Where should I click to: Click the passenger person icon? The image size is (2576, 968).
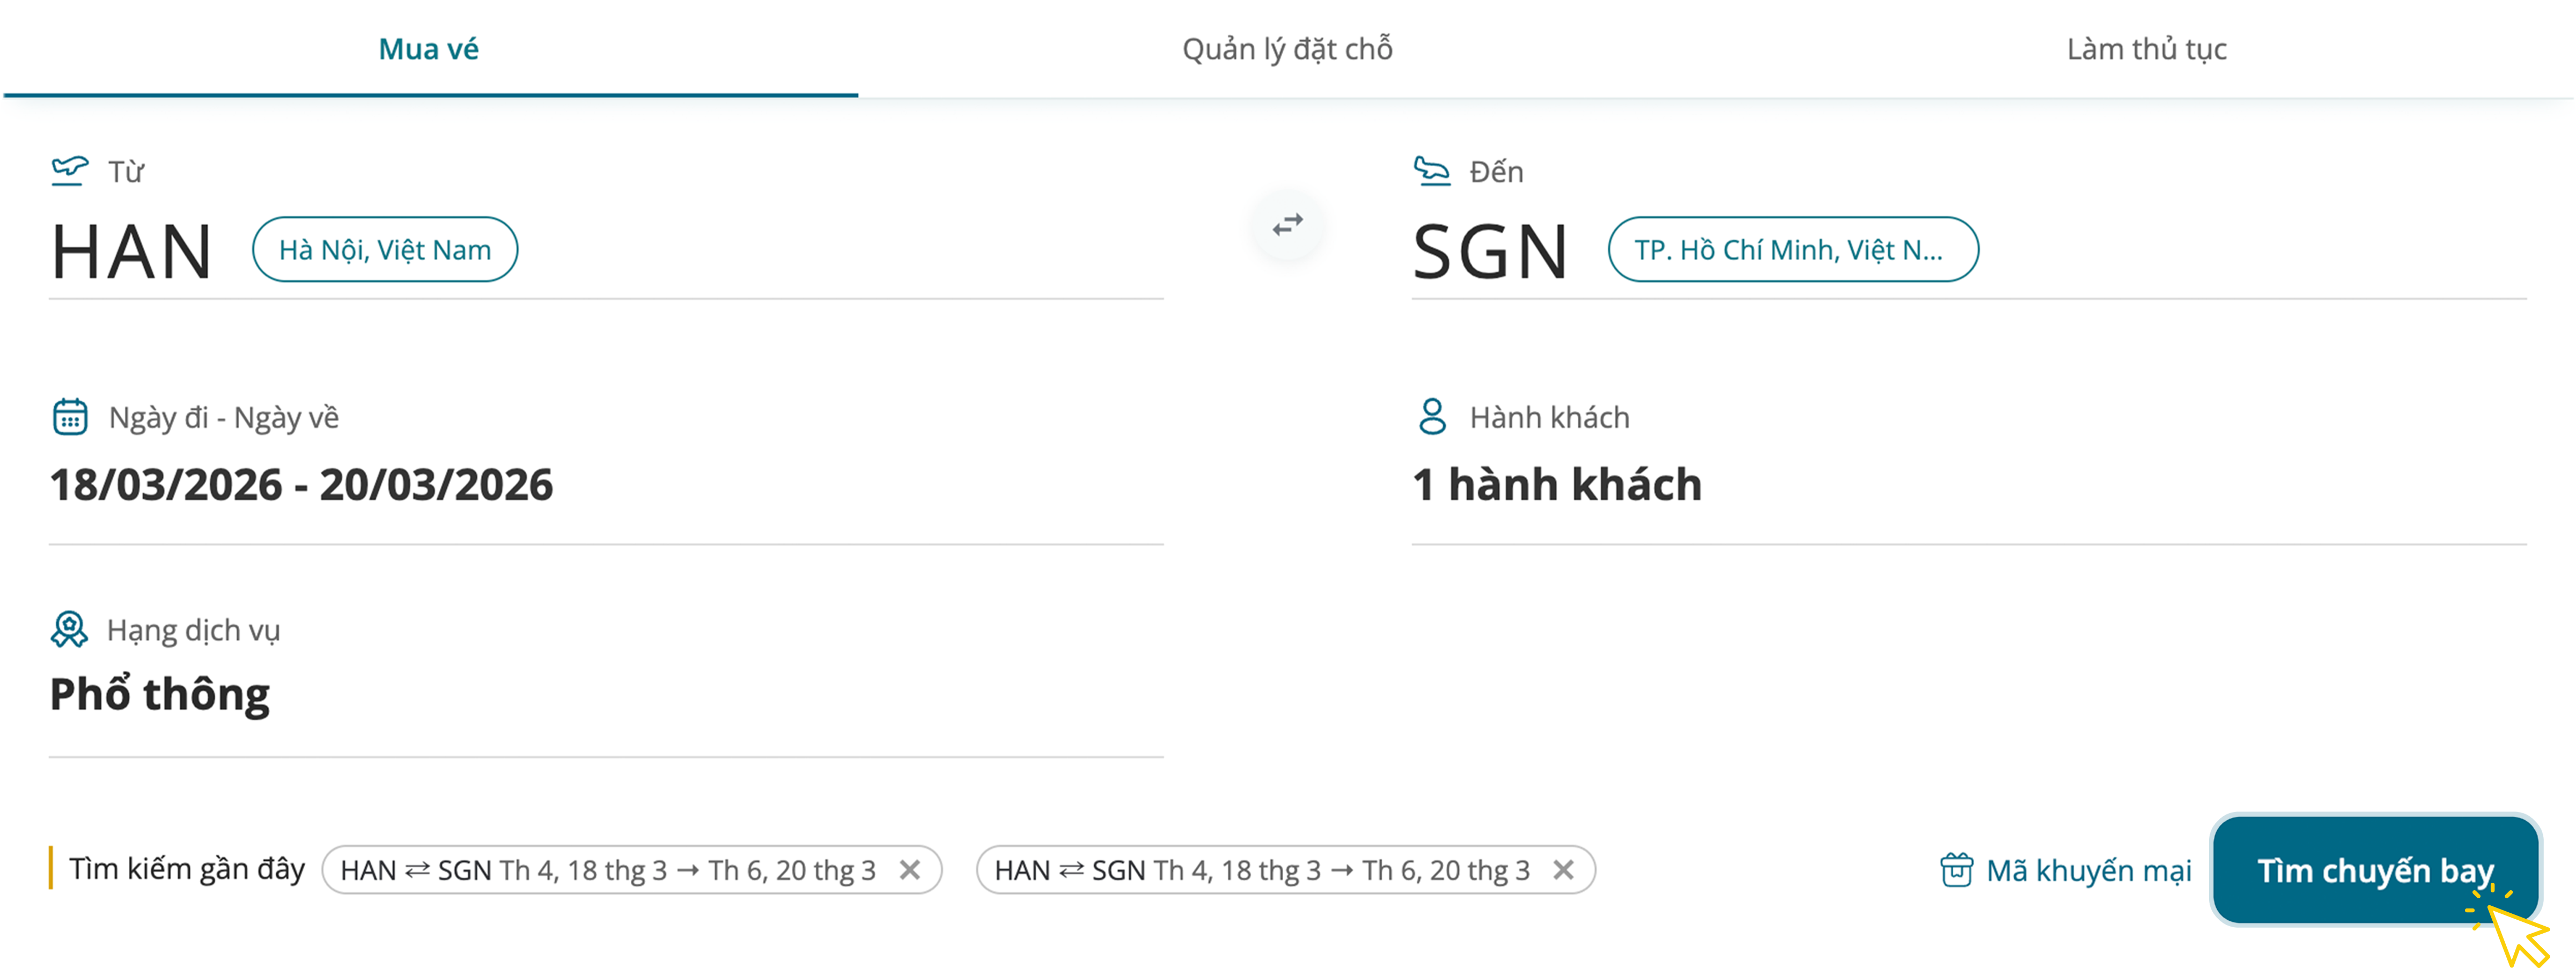tap(1432, 416)
